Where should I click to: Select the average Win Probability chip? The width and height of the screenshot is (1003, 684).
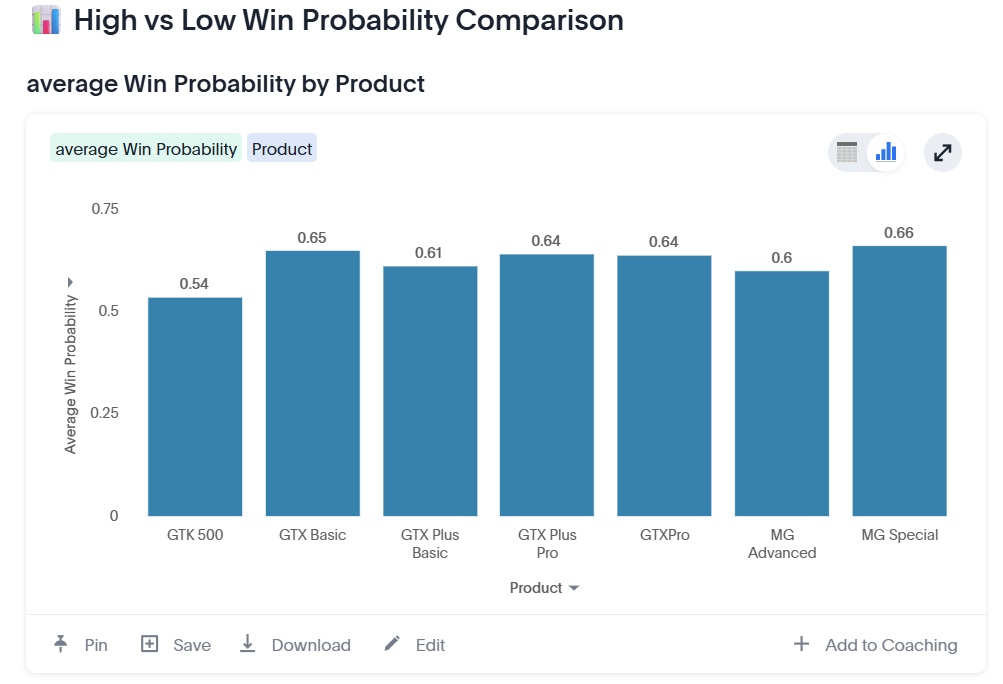[146, 149]
